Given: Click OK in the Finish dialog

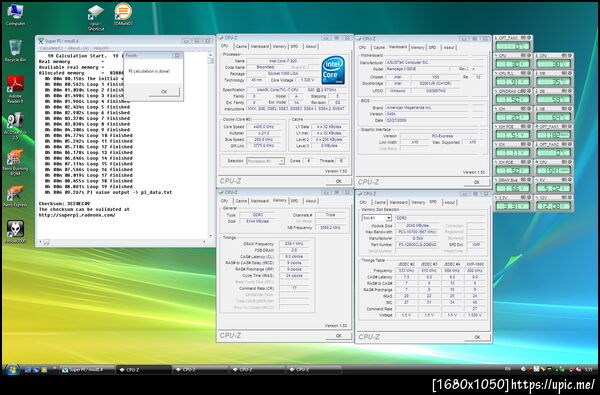Looking at the screenshot, I should tap(164, 92).
